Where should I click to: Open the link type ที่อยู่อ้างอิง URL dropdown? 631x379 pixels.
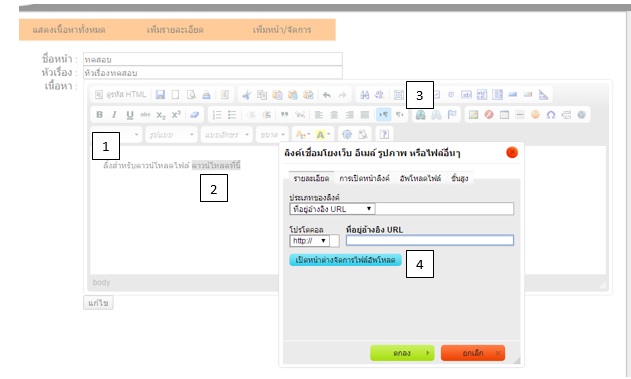pyautogui.click(x=332, y=209)
